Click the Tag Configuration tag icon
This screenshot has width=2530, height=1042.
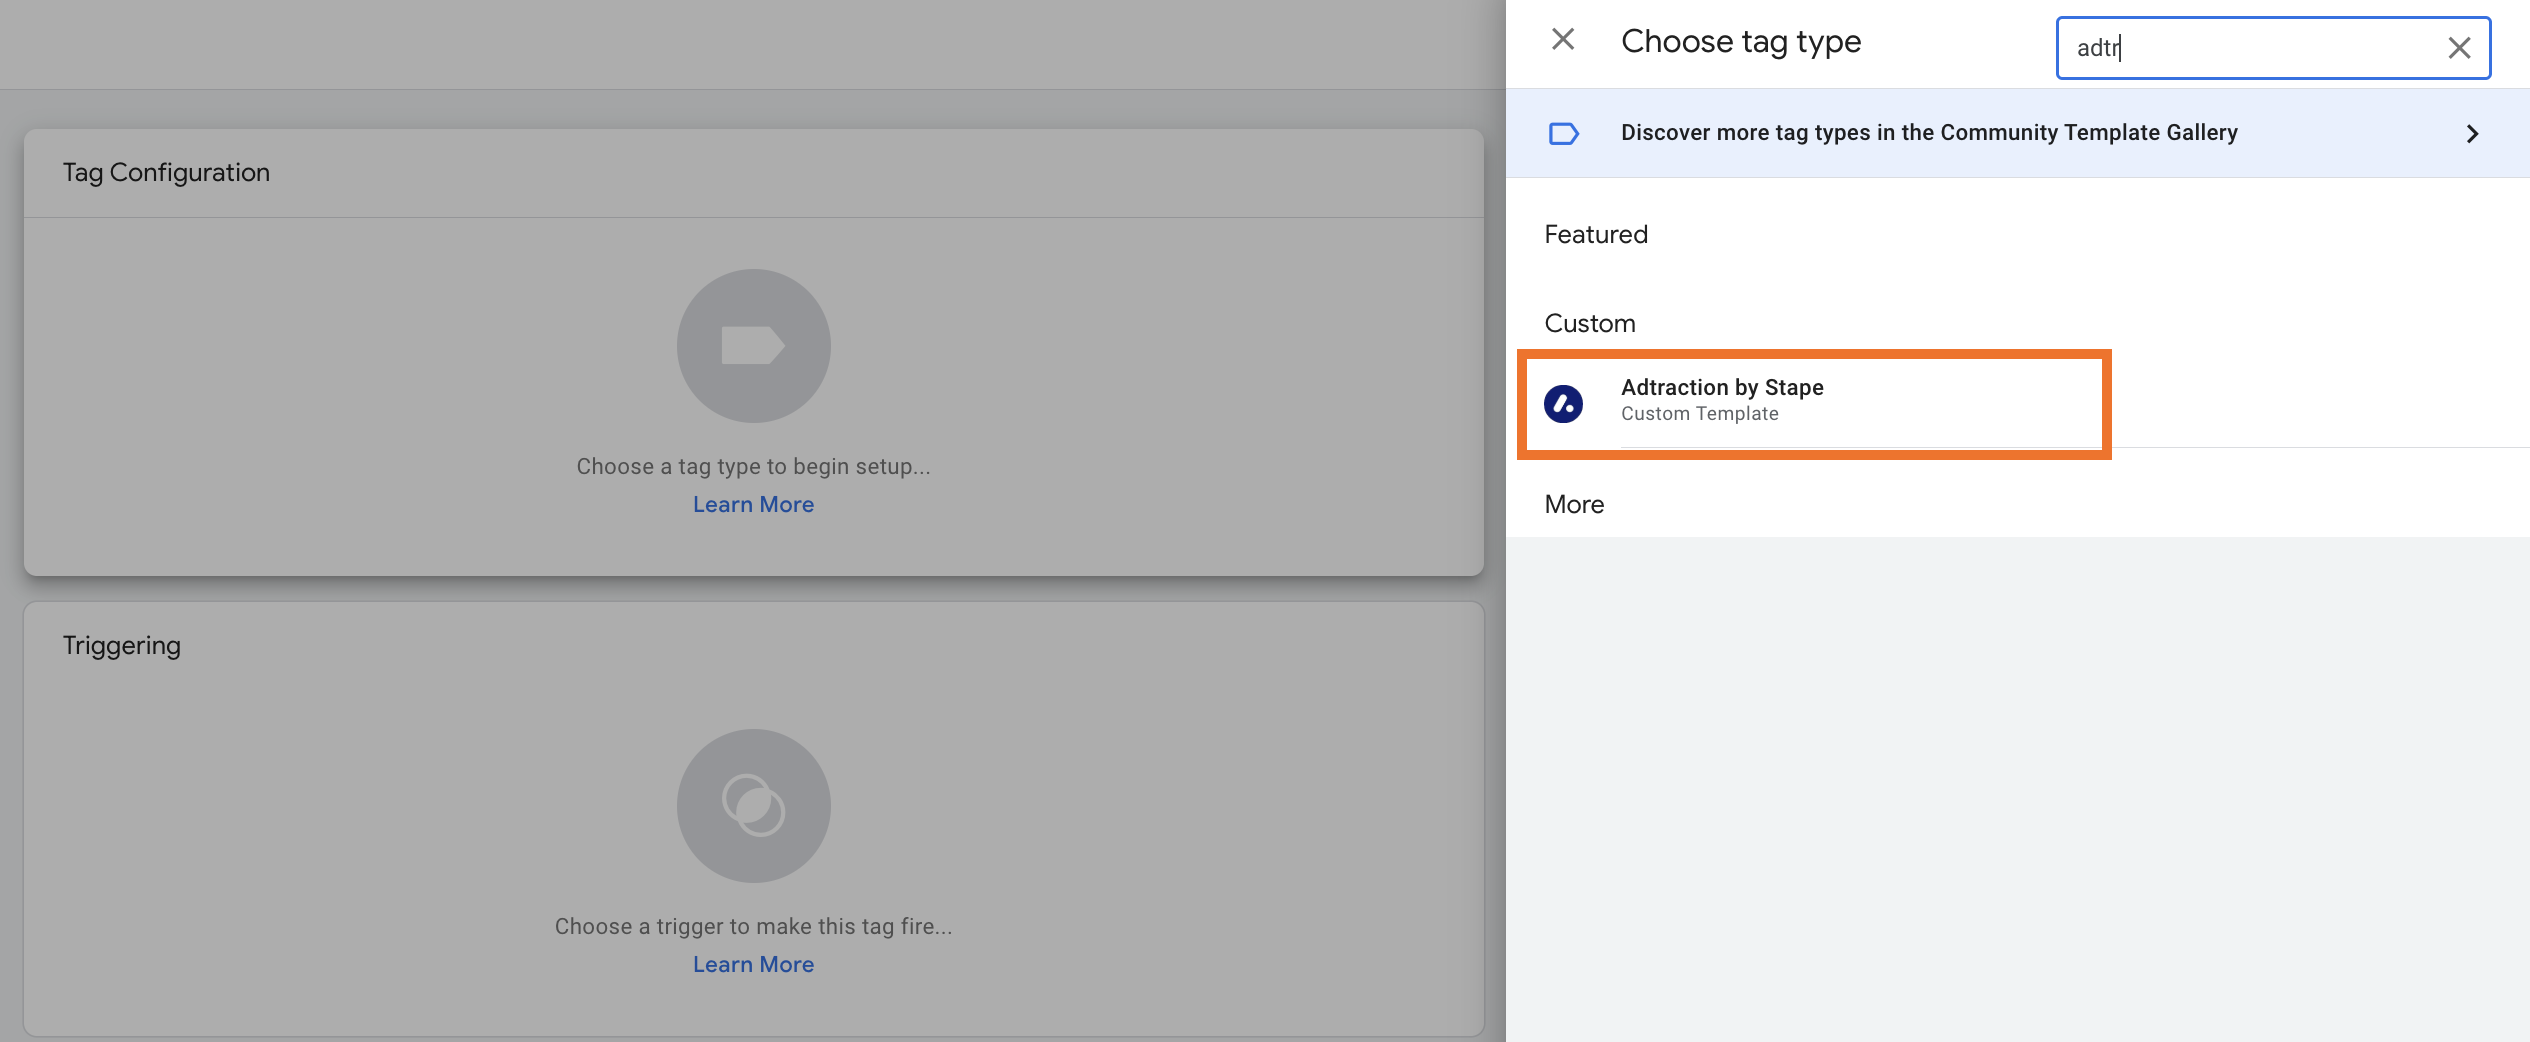click(753, 346)
